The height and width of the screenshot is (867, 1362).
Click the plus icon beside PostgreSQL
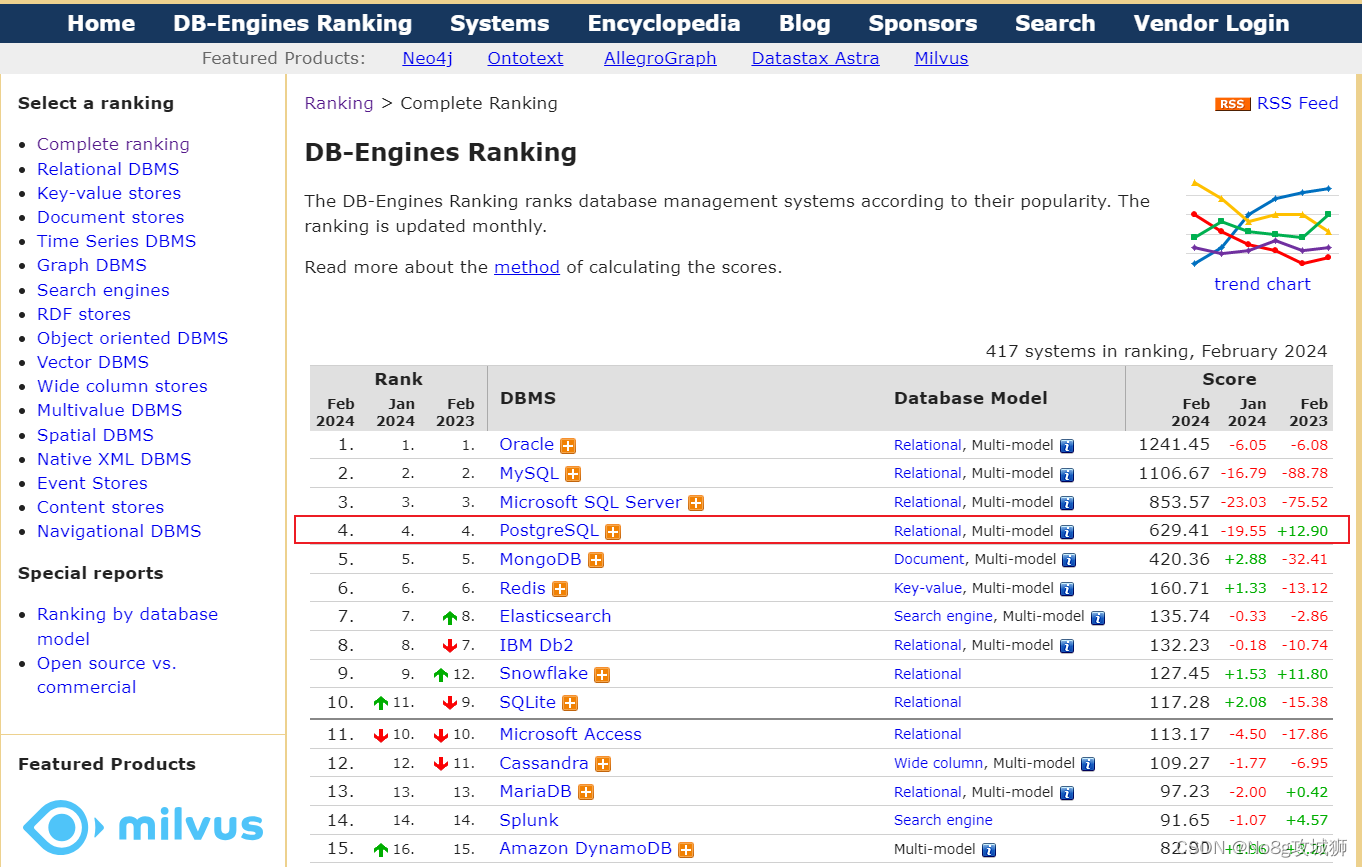pos(613,532)
